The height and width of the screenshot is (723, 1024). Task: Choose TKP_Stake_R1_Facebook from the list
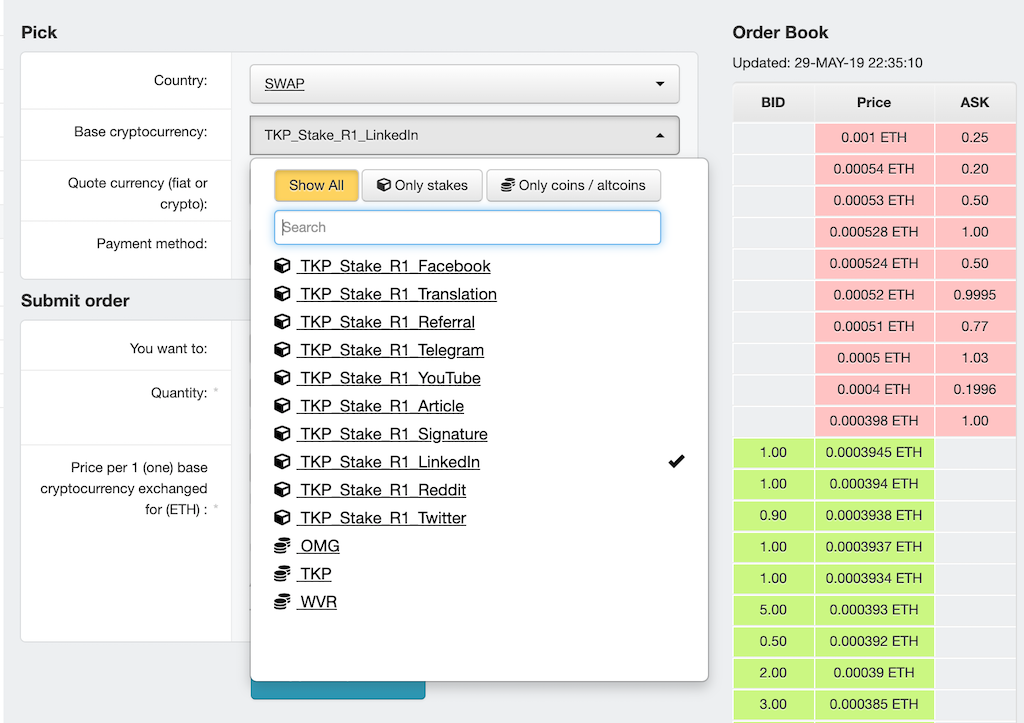point(394,266)
